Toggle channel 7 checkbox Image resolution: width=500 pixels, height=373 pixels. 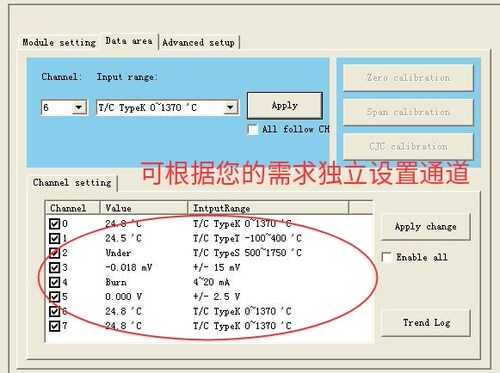pos(54,326)
